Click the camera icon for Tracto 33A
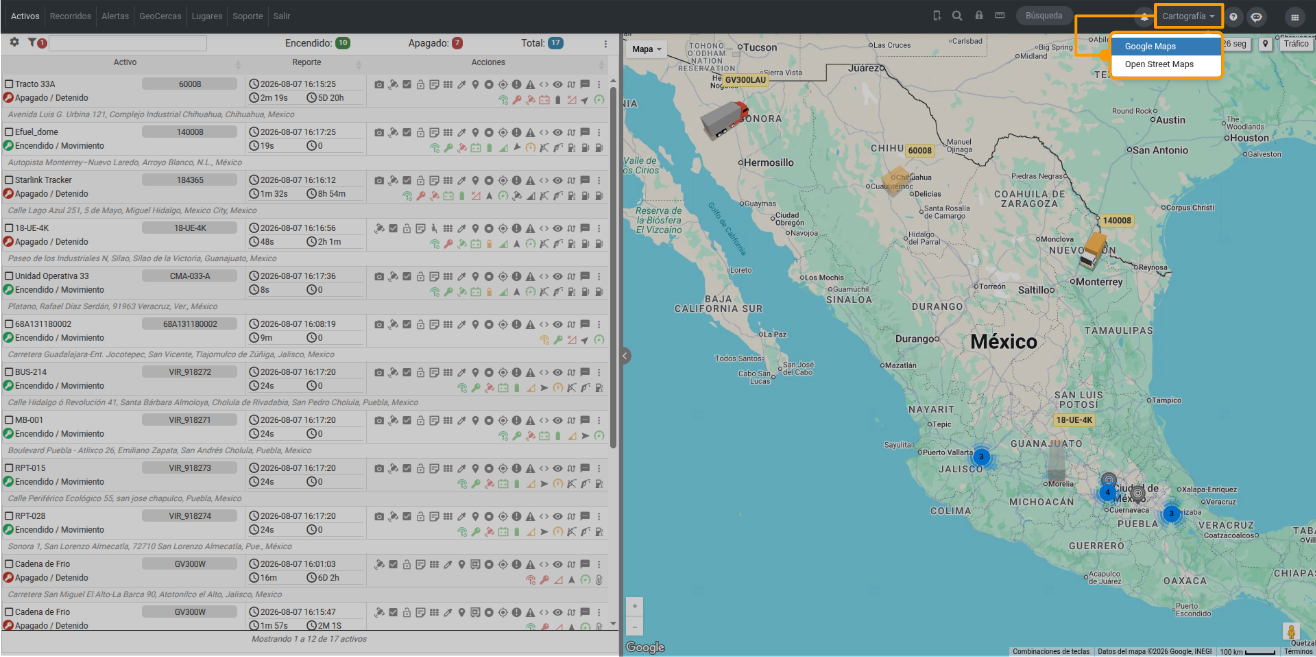 (x=379, y=85)
